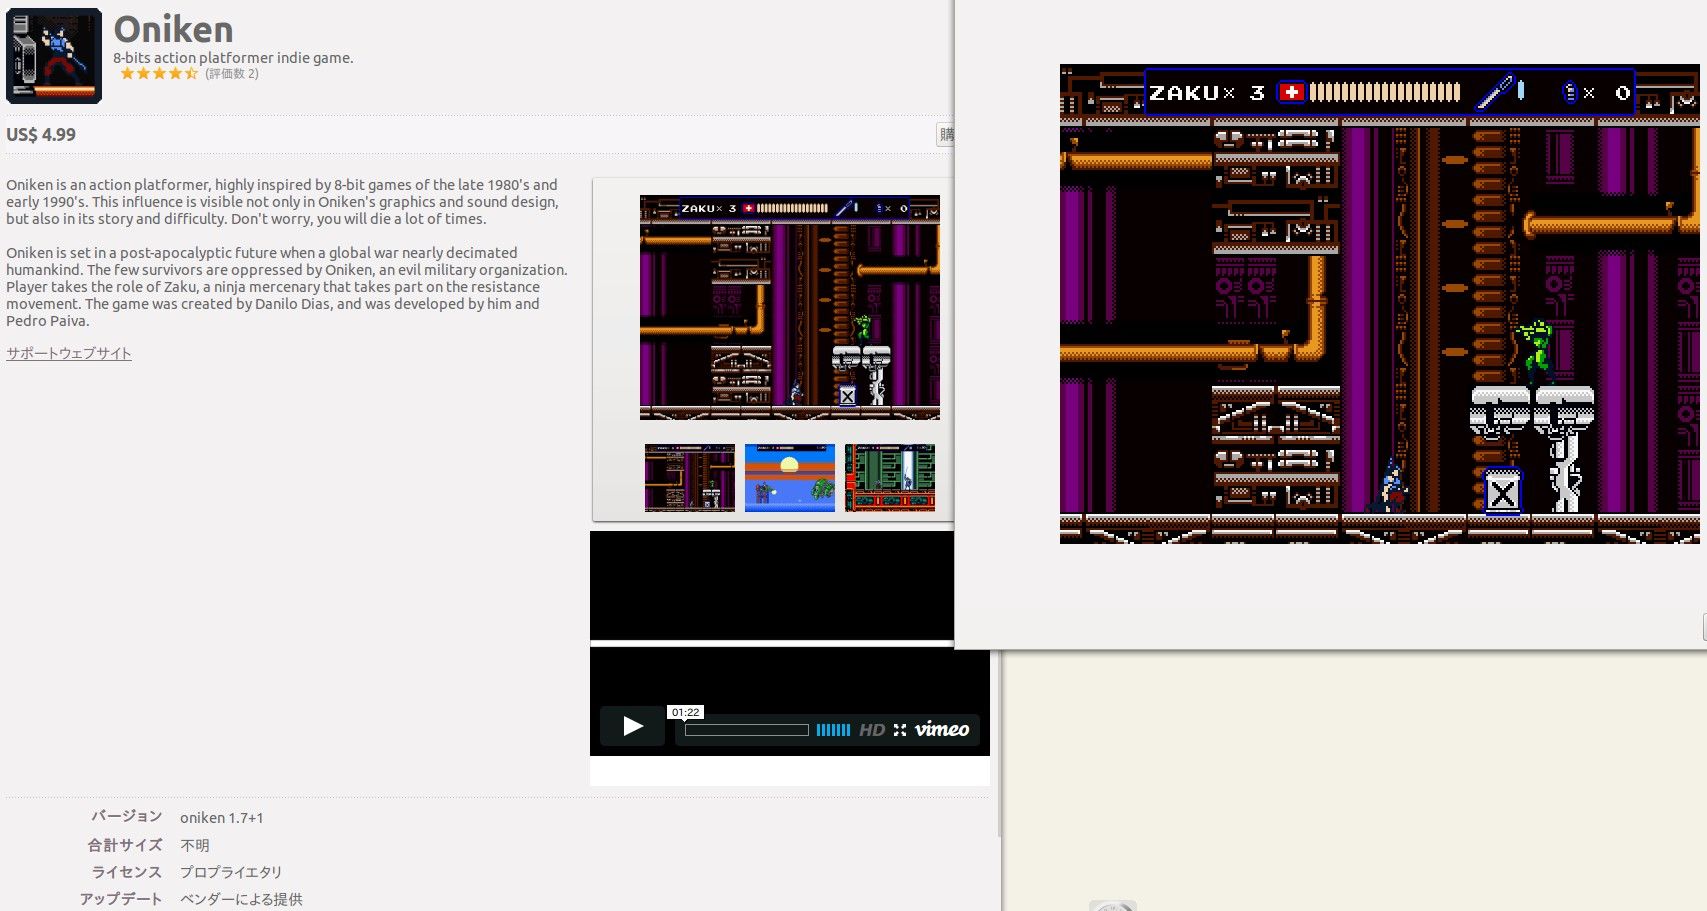This screenshot has width=1707, height=911.
Task: Click the 'US$ 4.99' price text
Action: pyautogui.click(x=41, y=134)
